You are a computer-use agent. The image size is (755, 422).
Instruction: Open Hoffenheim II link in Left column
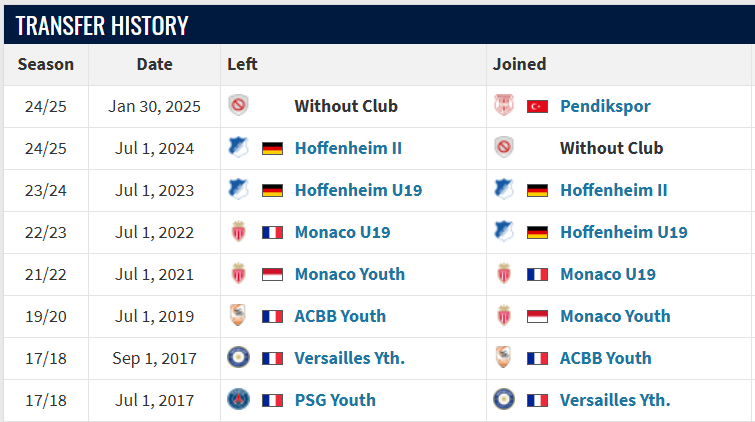coord(348,148)
